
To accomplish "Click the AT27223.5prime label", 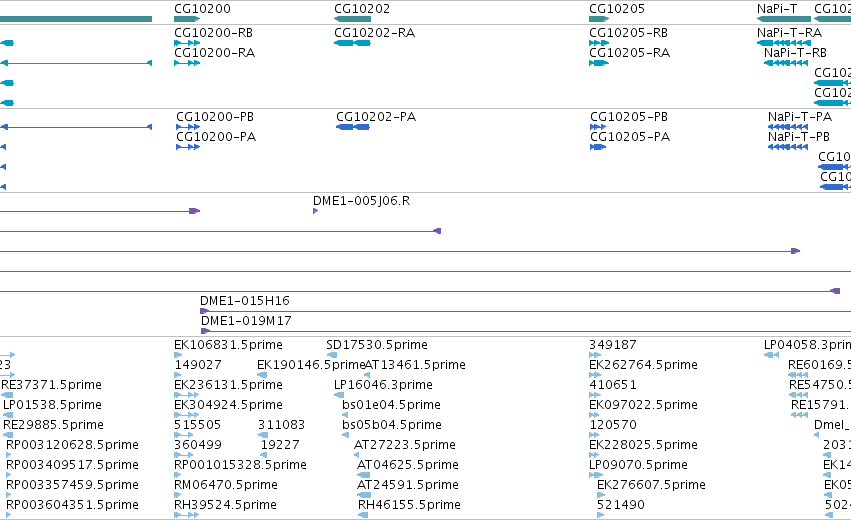I will click(x=405, y=445).
